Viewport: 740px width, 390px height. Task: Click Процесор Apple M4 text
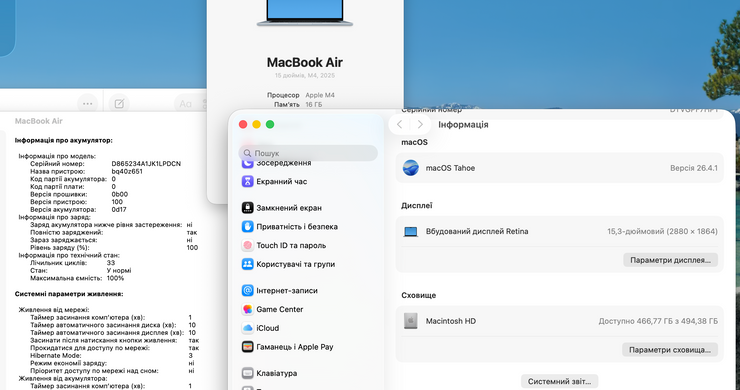[x=301, y=95]
